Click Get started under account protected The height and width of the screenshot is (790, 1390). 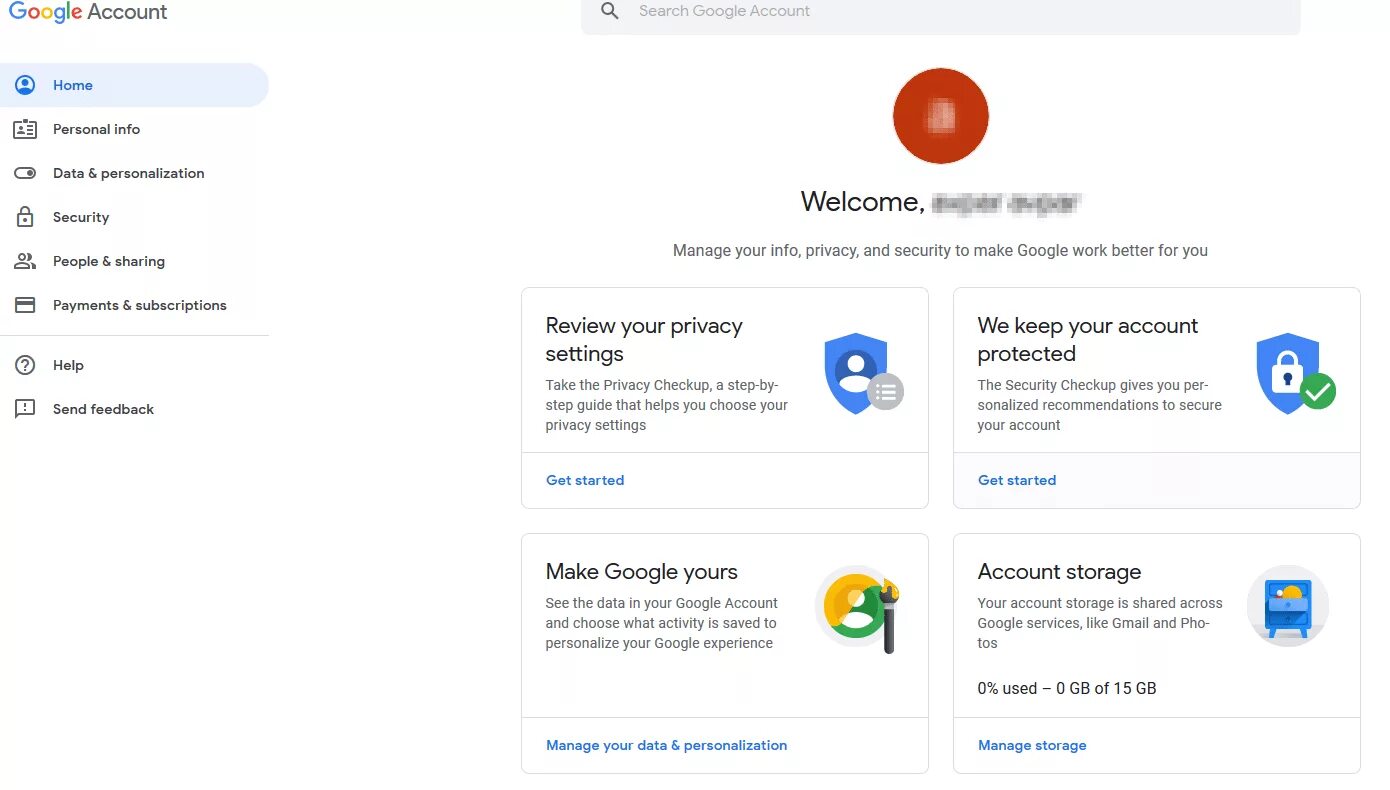pos(1017,480)
